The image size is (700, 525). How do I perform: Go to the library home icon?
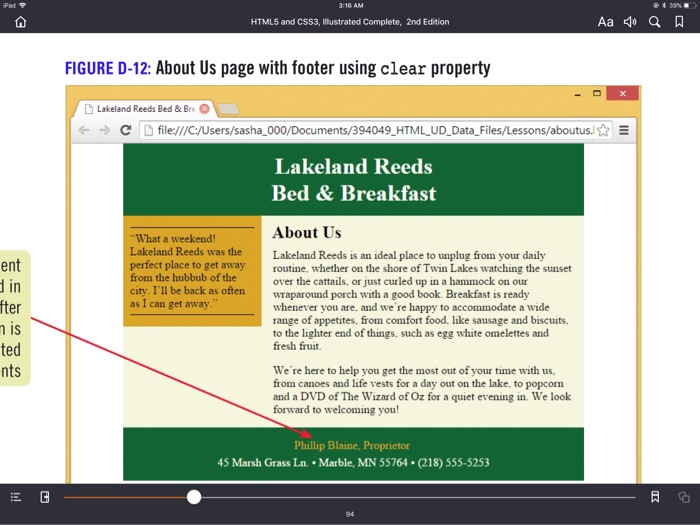[x=21, y=22]
